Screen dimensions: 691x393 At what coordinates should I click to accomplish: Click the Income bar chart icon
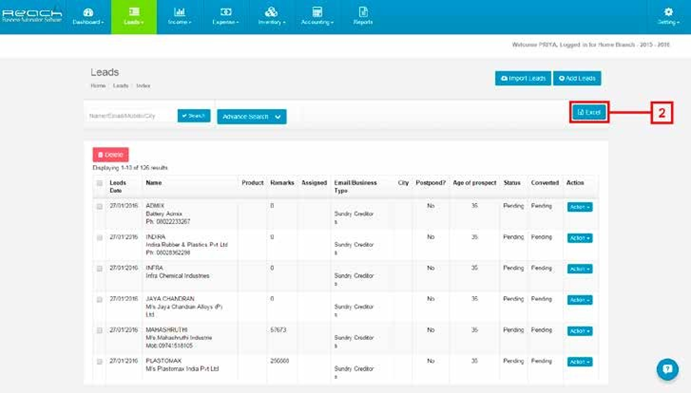coord(179,12)
